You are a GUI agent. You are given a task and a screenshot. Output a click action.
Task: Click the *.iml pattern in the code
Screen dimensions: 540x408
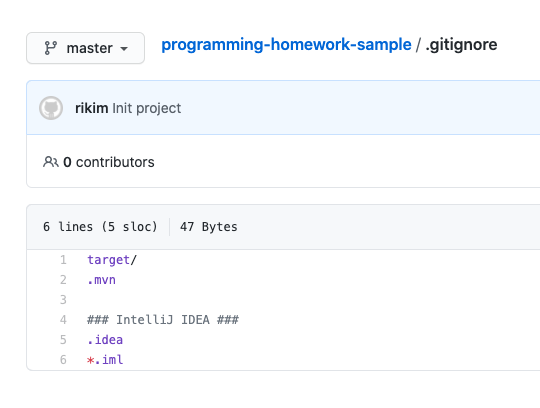coord(105,359)
